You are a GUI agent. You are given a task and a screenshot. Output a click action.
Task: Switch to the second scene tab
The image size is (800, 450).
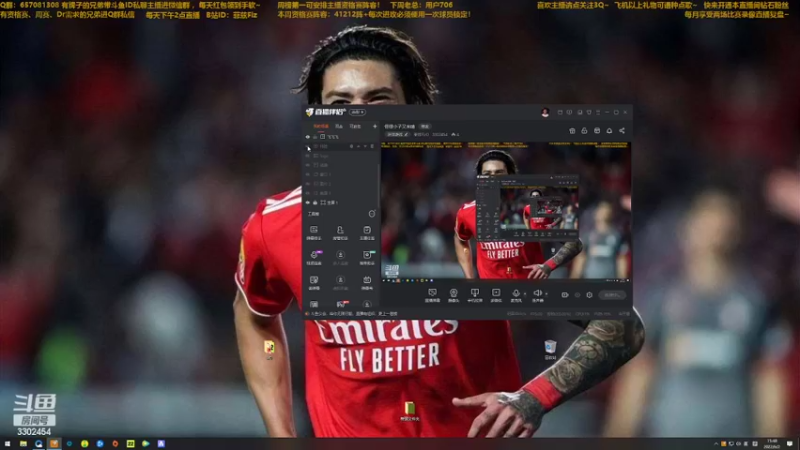coord(339,126)
